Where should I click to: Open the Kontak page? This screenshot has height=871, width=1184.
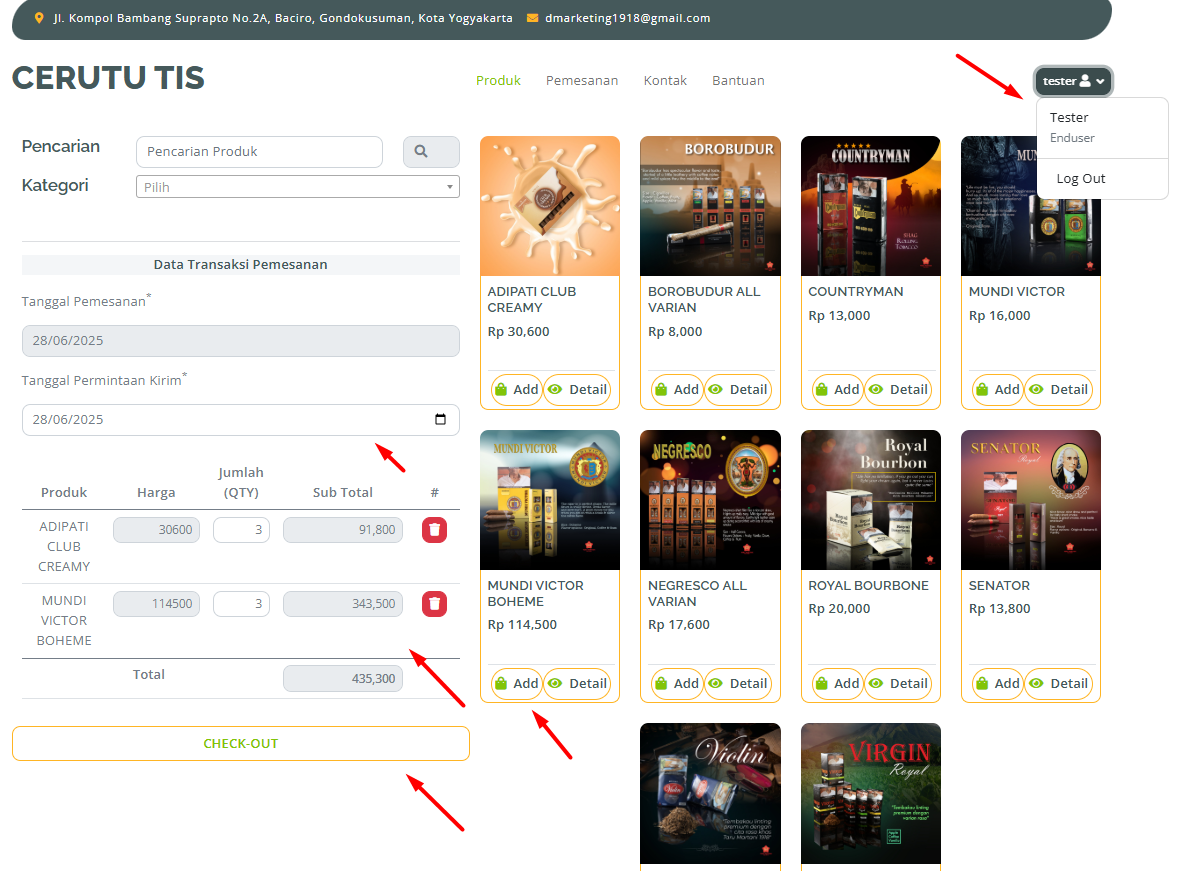point(665,81)
